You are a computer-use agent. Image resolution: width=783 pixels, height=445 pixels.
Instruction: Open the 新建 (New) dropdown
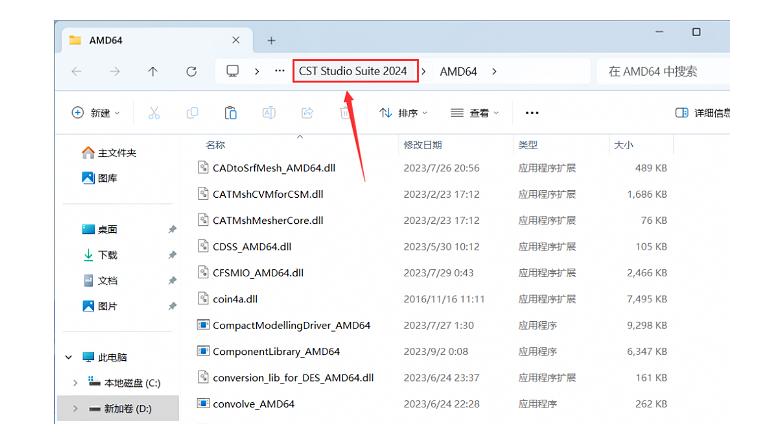96,113
